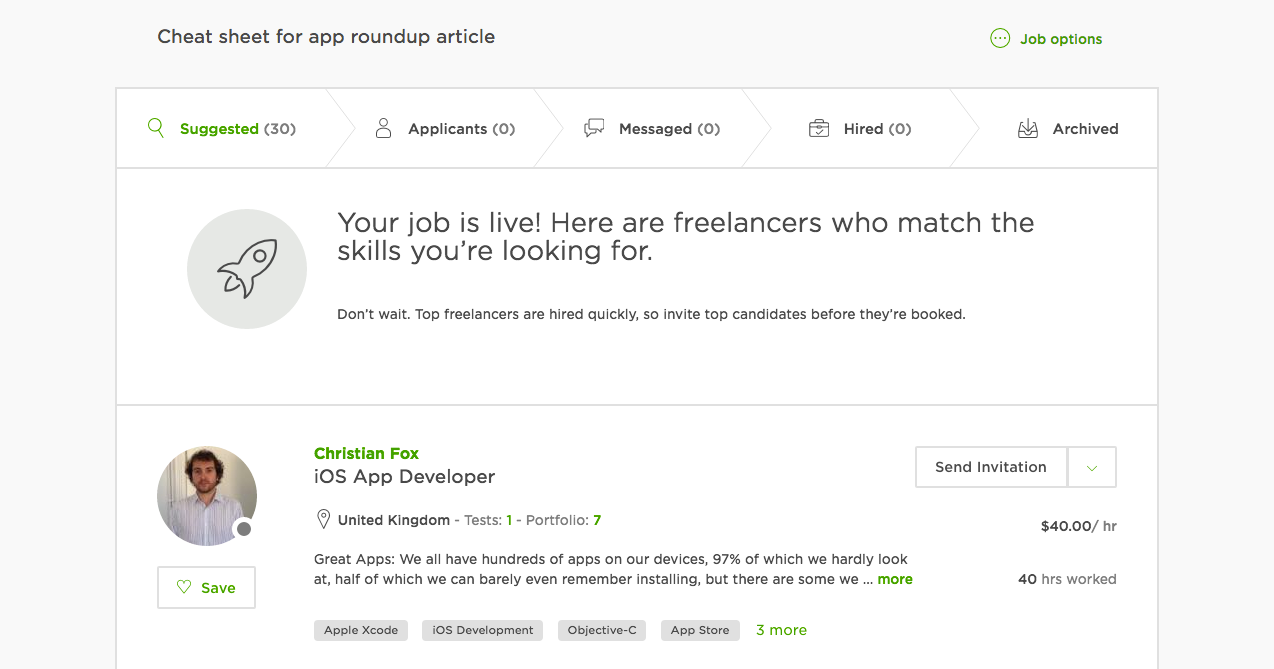Select the iOS Development skill tag
Screen dimensions: 1274x669
click(x=483, y=630)
